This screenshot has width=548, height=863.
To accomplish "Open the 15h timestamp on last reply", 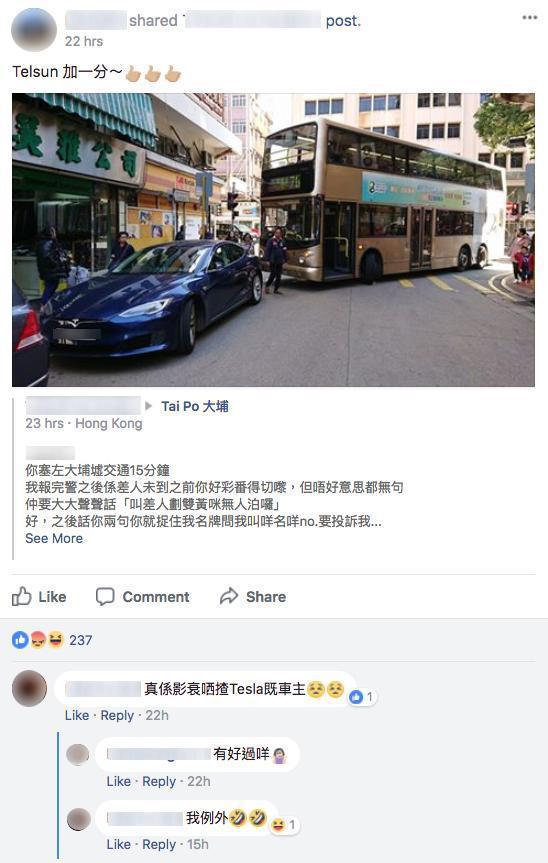I will [x=198, y=844].
